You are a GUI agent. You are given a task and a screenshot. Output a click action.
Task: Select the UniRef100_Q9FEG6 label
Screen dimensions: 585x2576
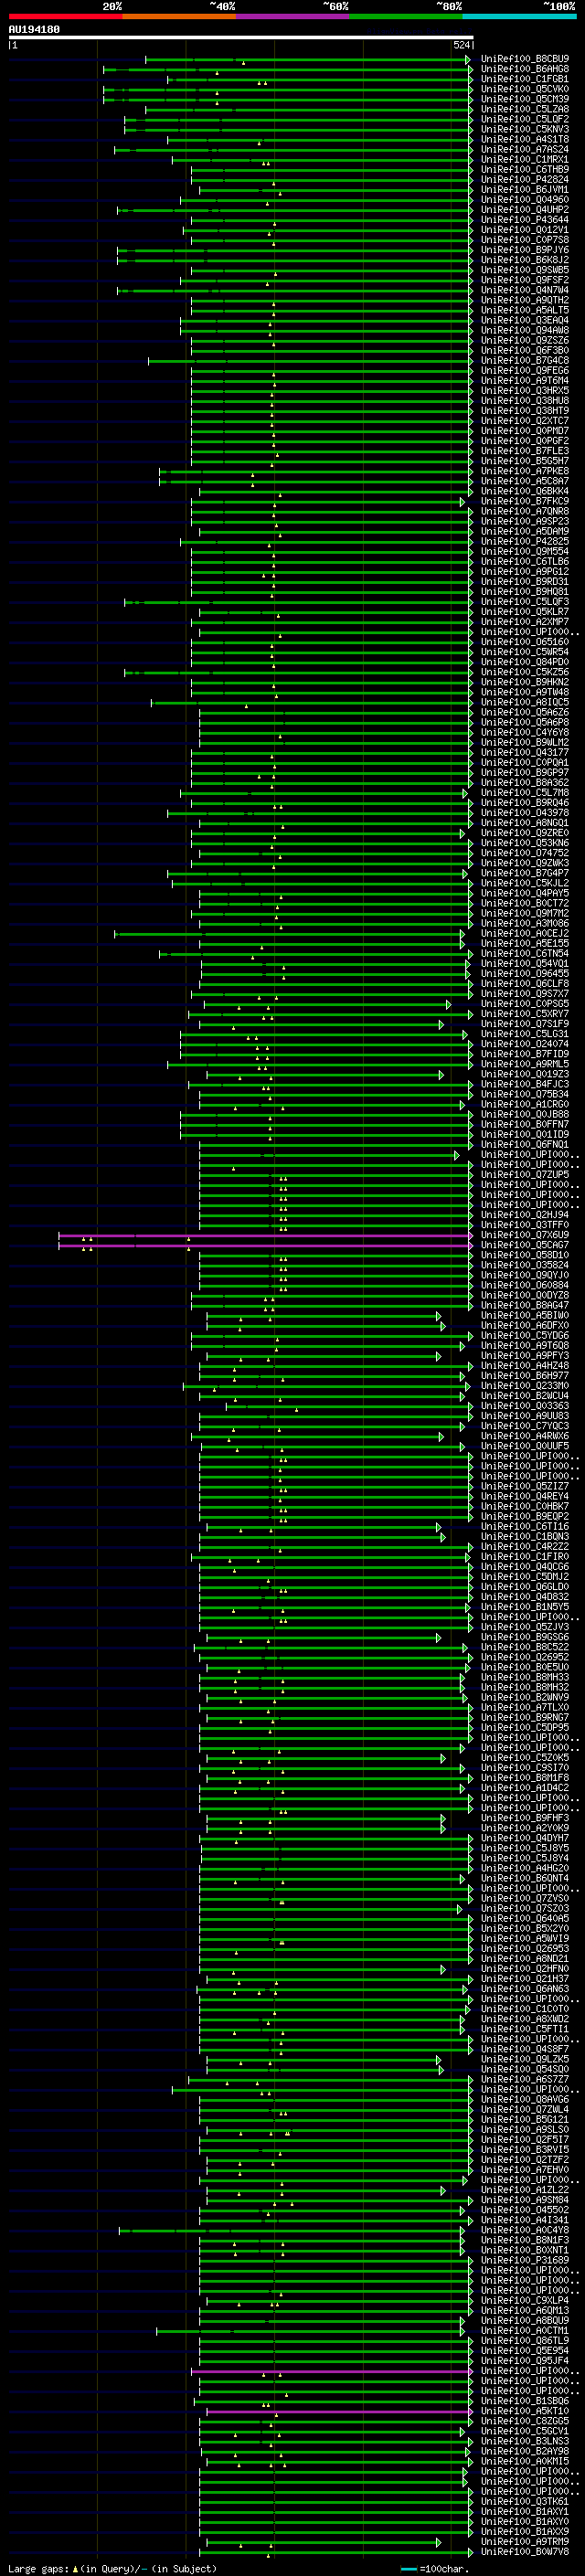click(x=524, y=371)
